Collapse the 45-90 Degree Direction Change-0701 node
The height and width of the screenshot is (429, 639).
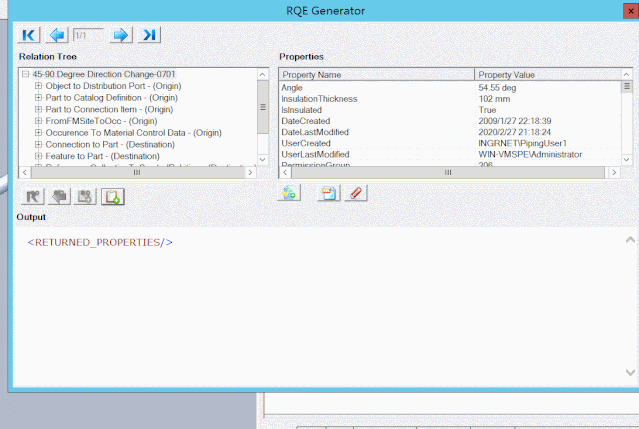click(x=26, y=74)
